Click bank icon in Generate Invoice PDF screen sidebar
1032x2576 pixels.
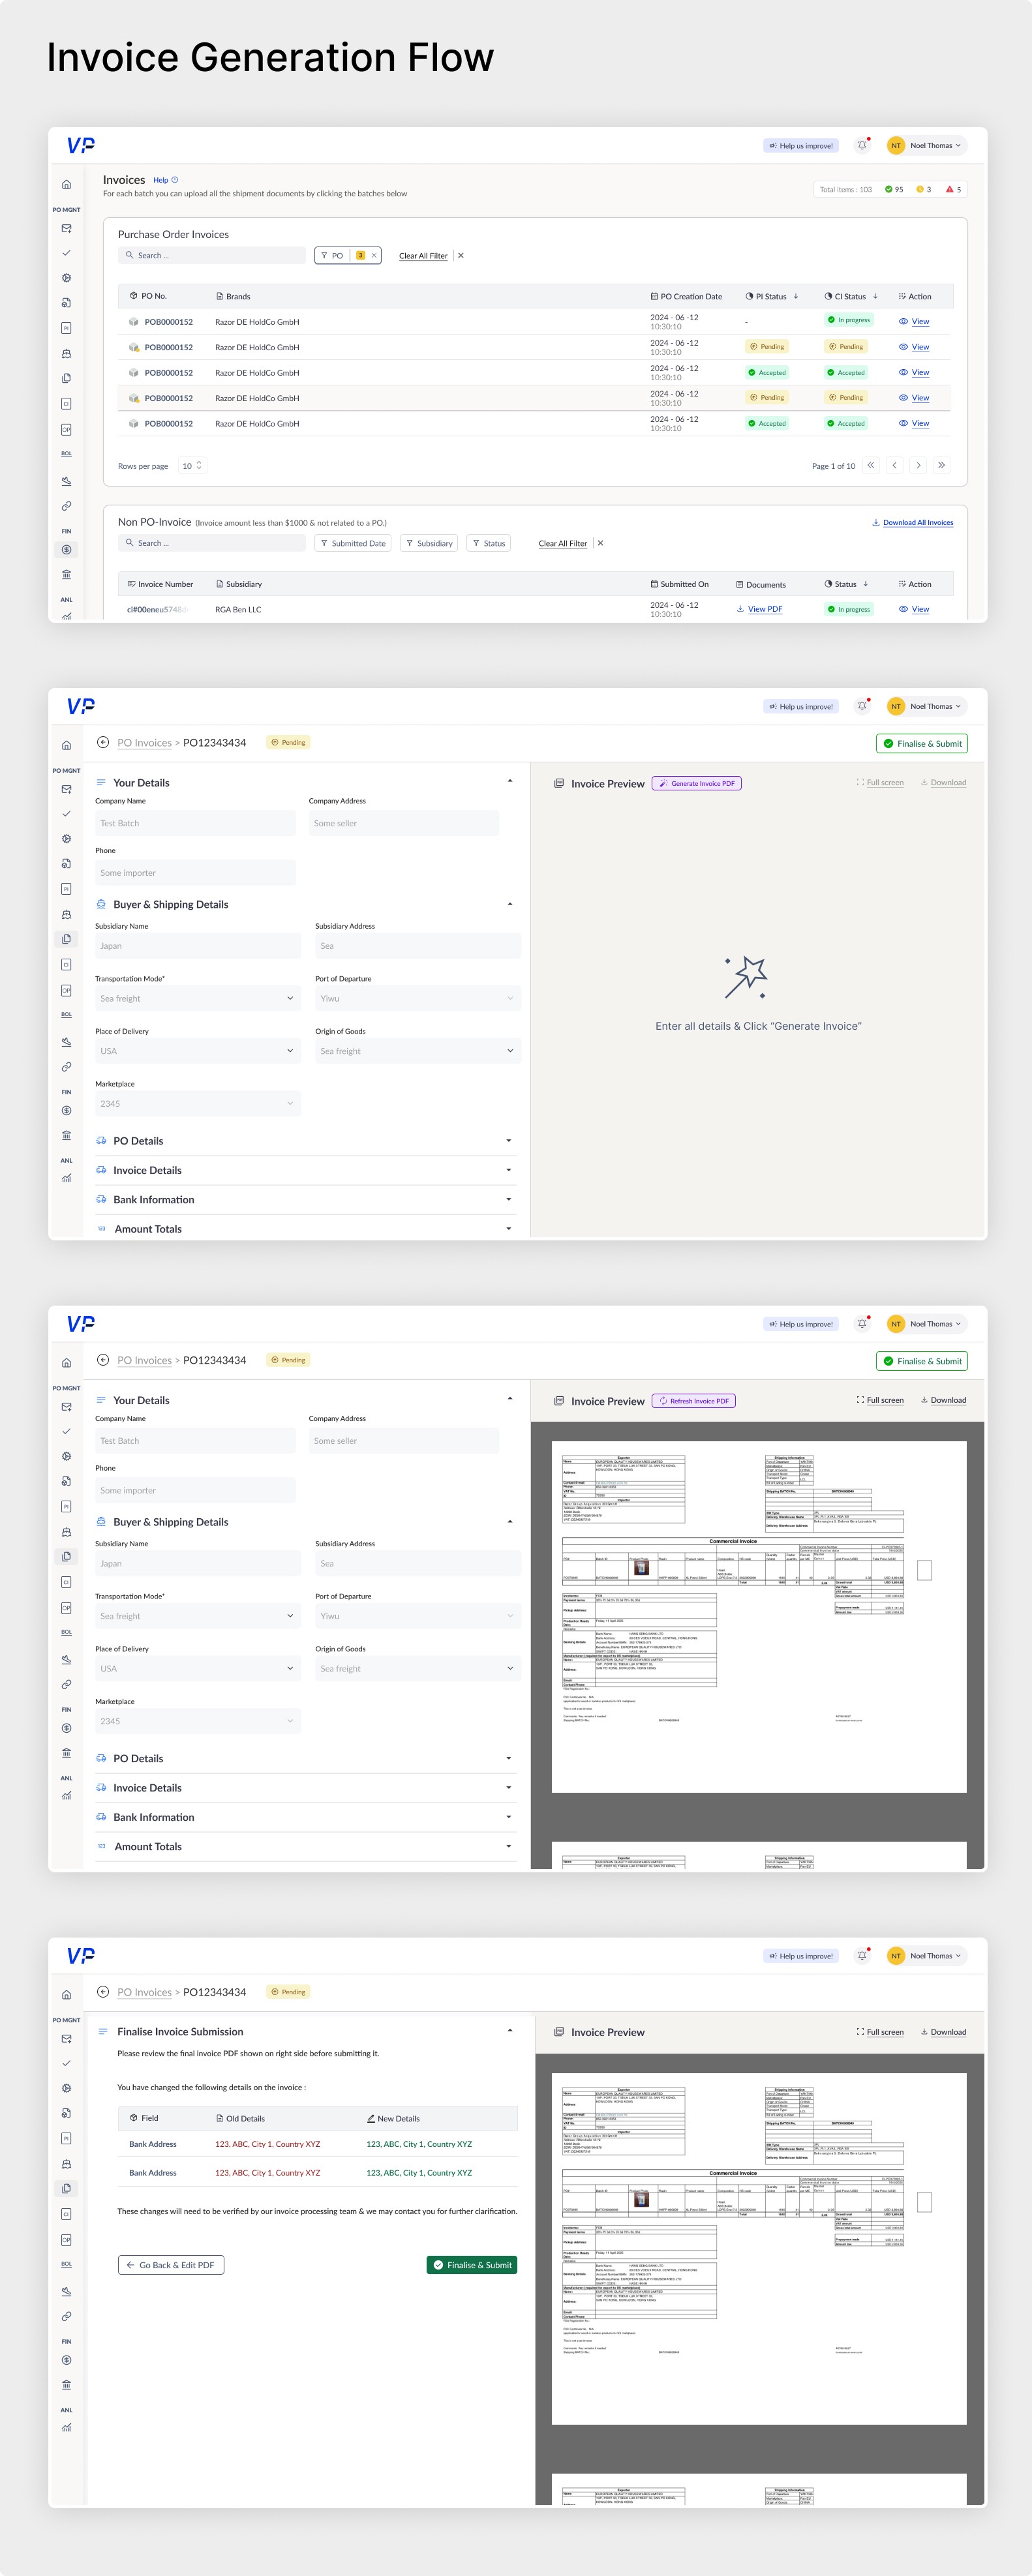(66, 1136)
